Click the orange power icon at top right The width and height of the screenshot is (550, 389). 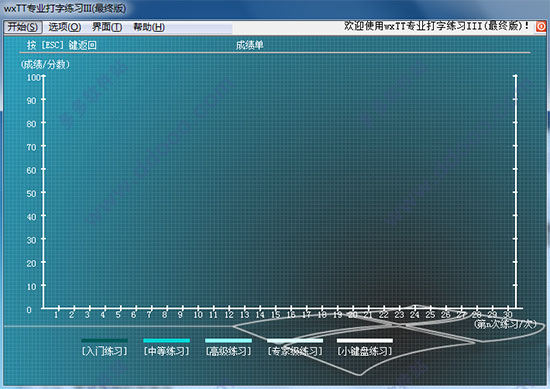pos(541,27)
